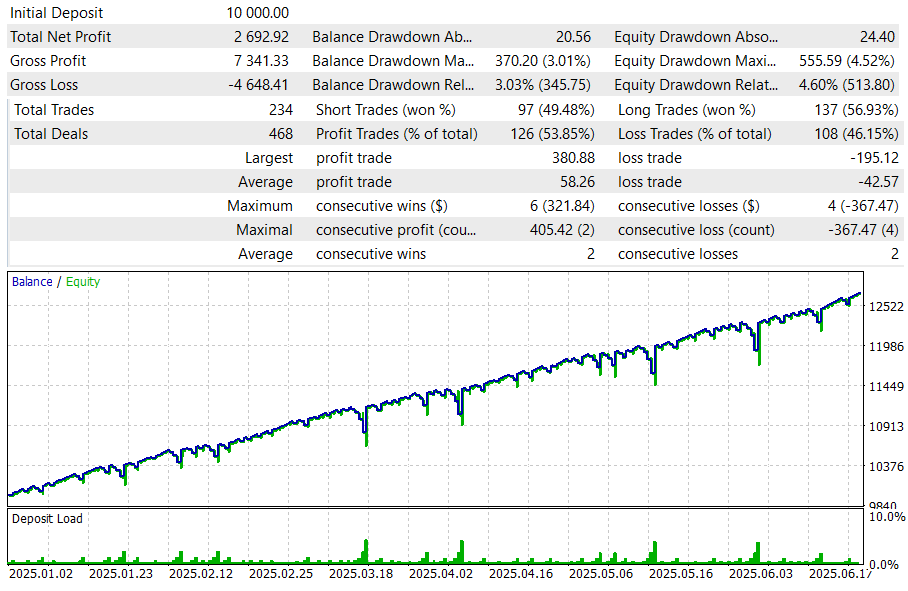Click the Total Net Profit value 2 692.92

pyautogui.click(x=258, y=37)
